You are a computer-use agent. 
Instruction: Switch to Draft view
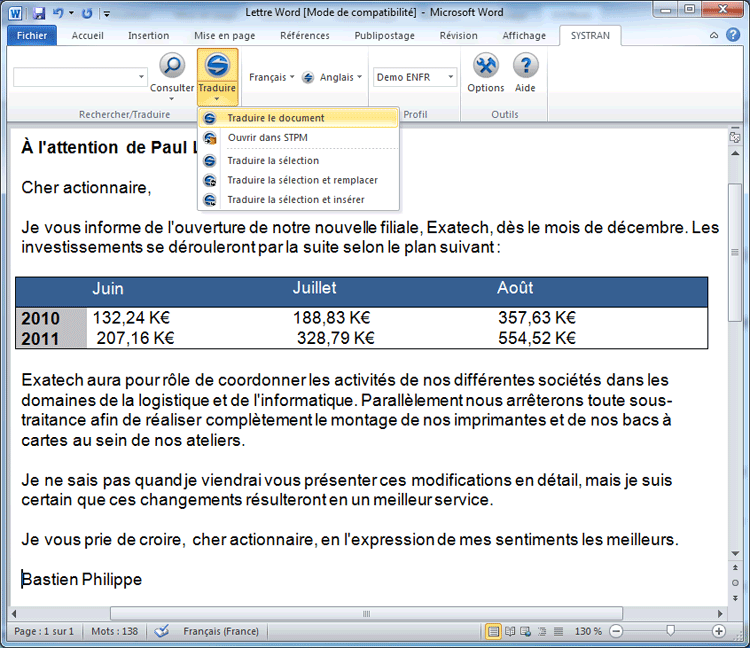(558, 632)
